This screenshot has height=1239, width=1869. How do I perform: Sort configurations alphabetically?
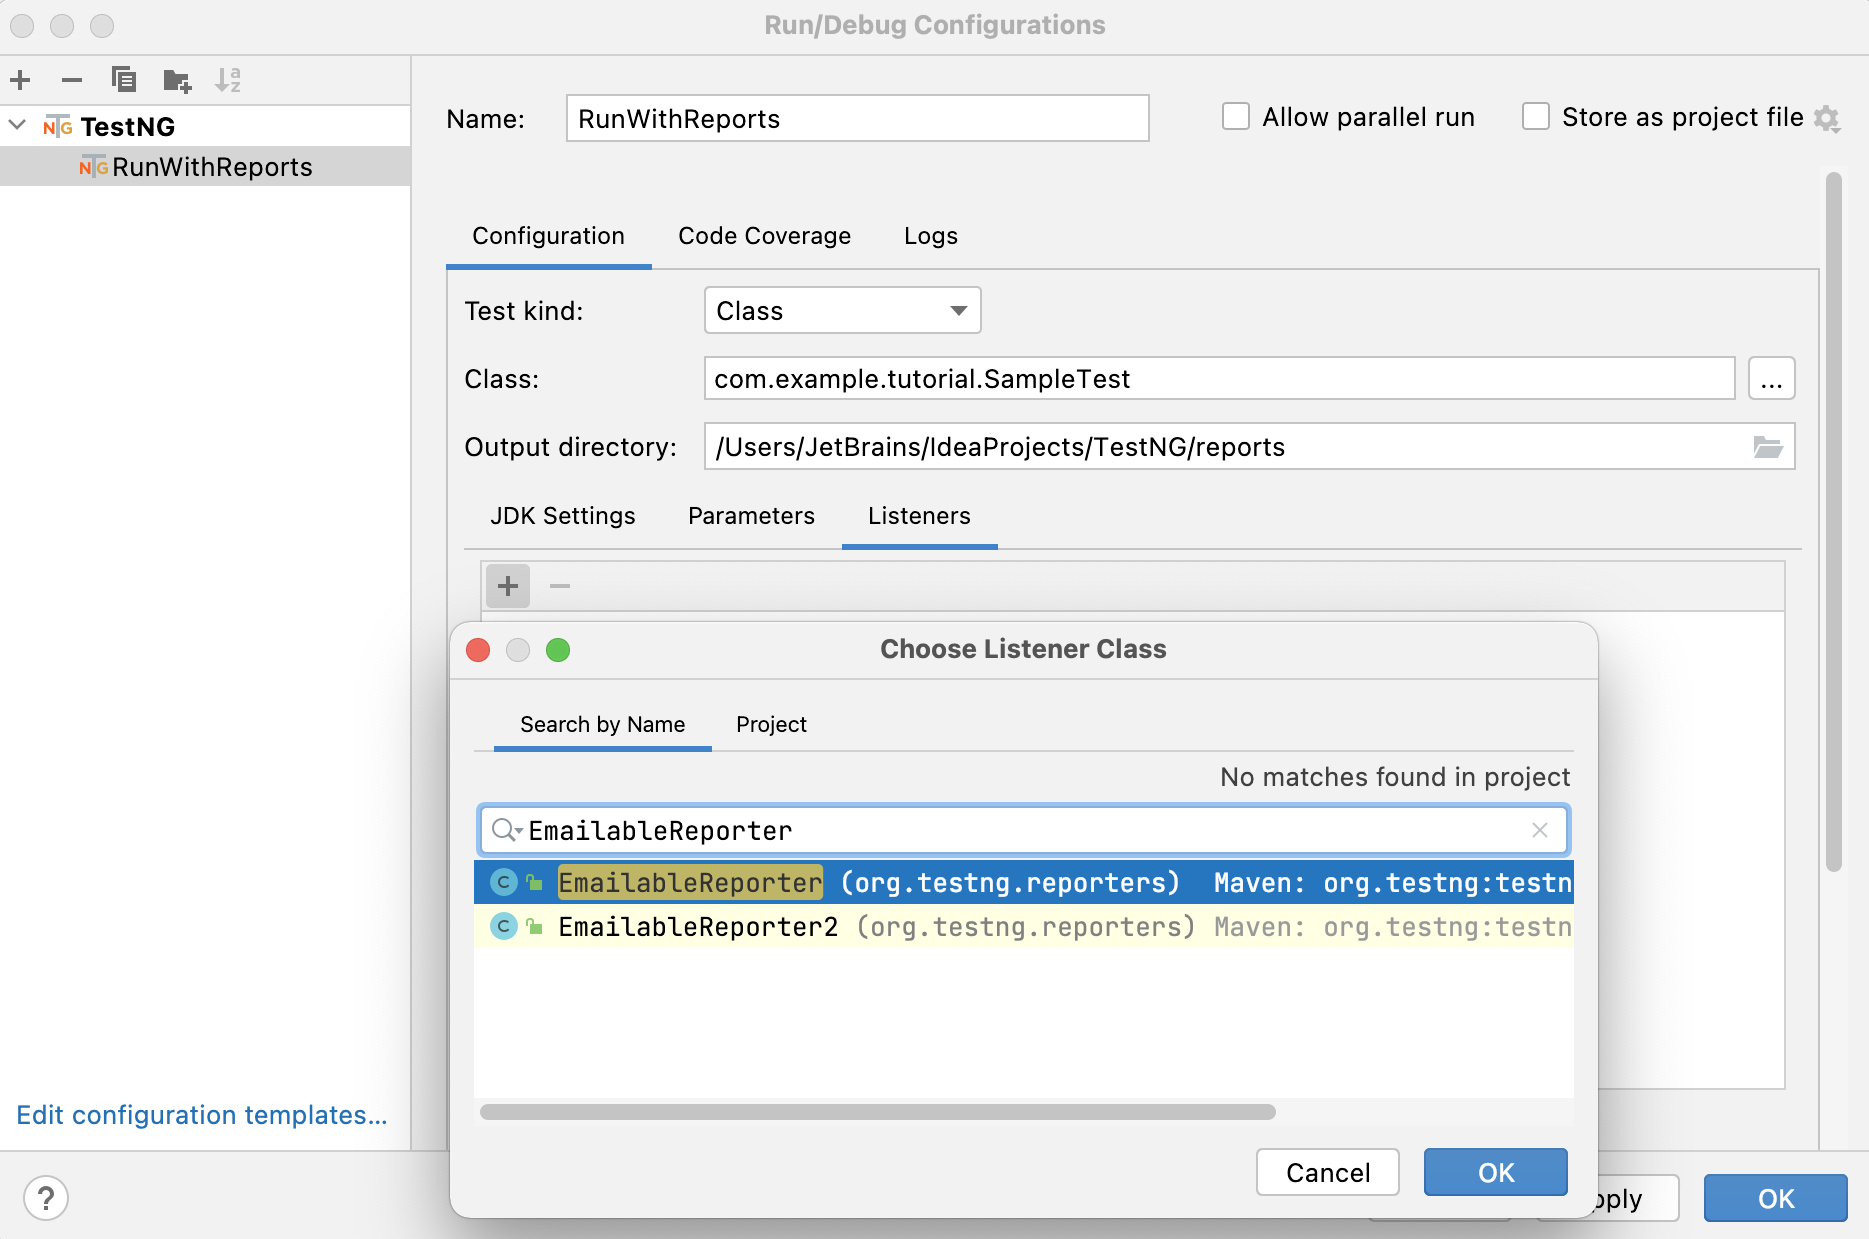(x=228, y=80)
